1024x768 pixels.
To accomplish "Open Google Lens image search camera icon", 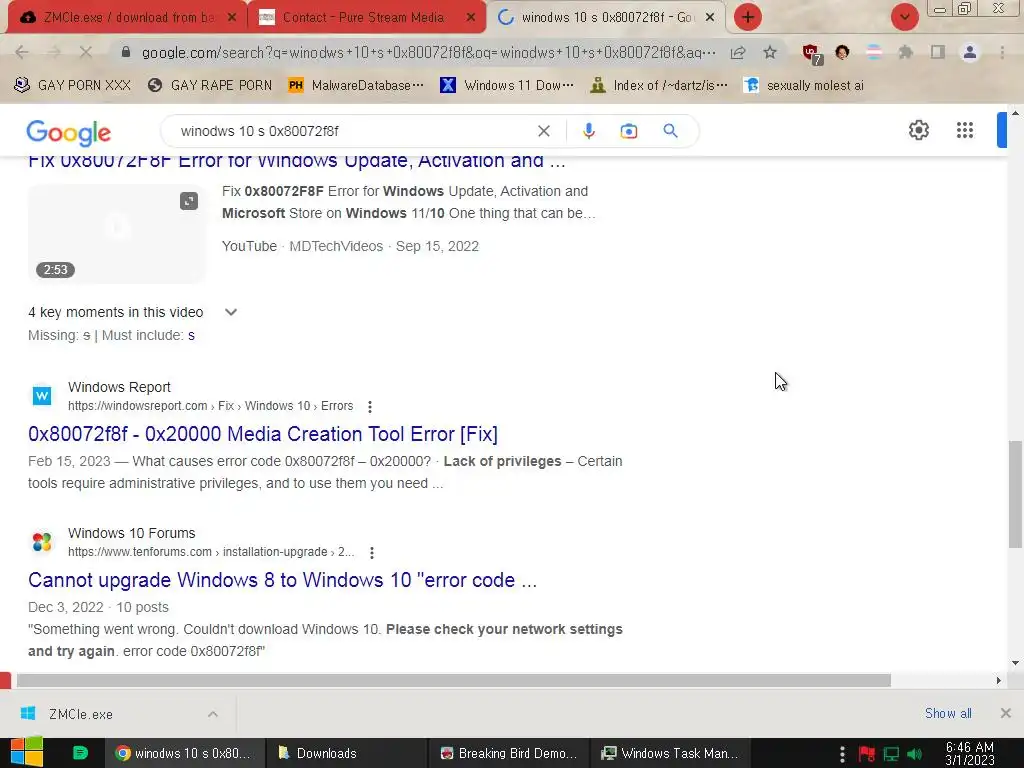I will pyautogui.click(x=628, y=131).
